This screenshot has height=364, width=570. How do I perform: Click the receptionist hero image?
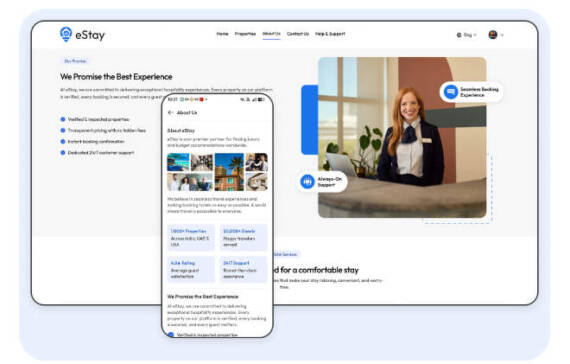tap(402, 137)
